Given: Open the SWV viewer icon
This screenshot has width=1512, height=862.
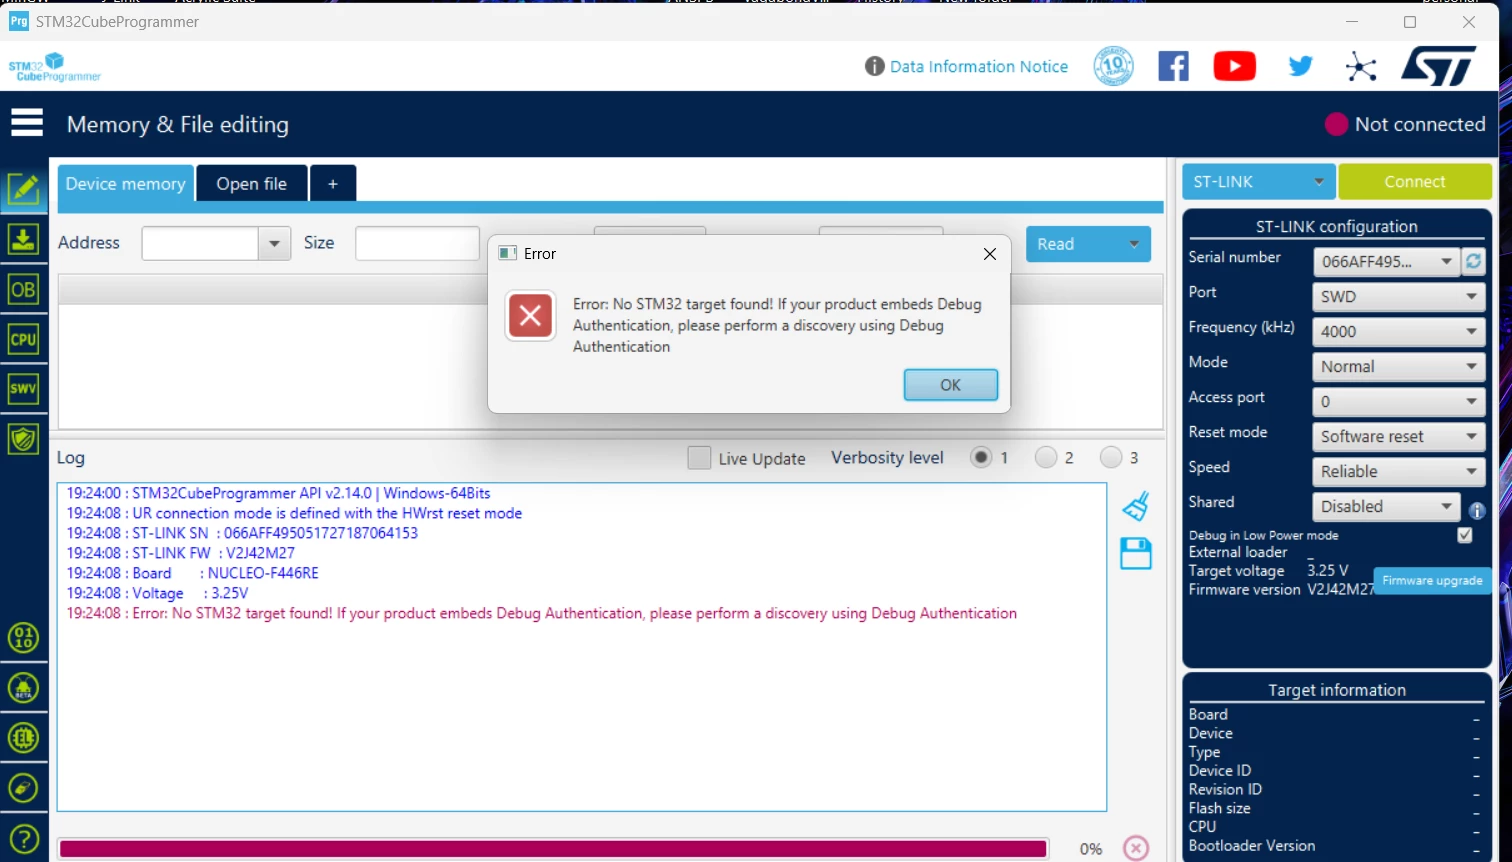Looking at the screenshot, I should click(23, 389).
